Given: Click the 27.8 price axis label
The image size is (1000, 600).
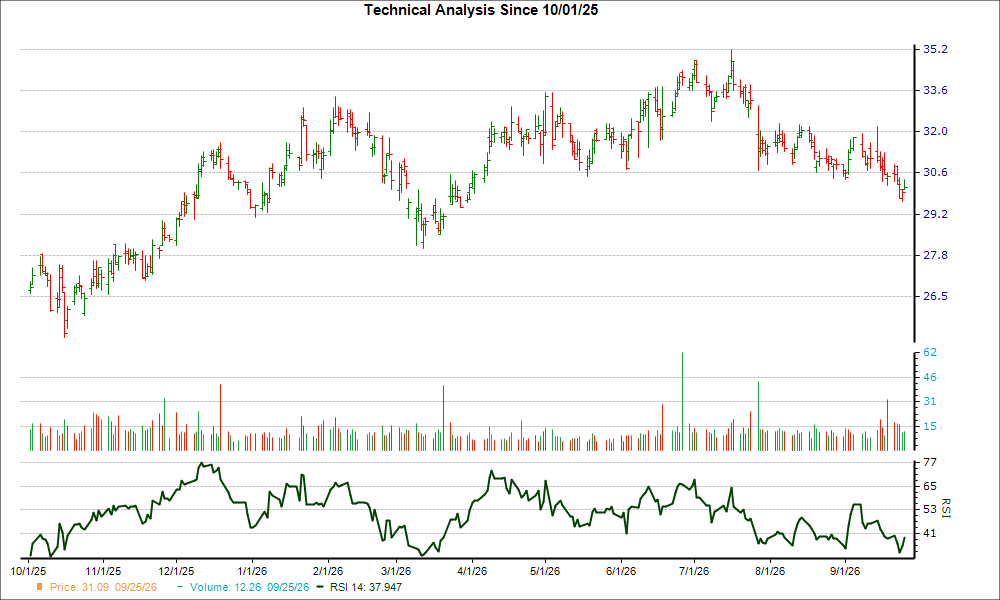Looking at the screenshot, I should click(x=936, y=255).
